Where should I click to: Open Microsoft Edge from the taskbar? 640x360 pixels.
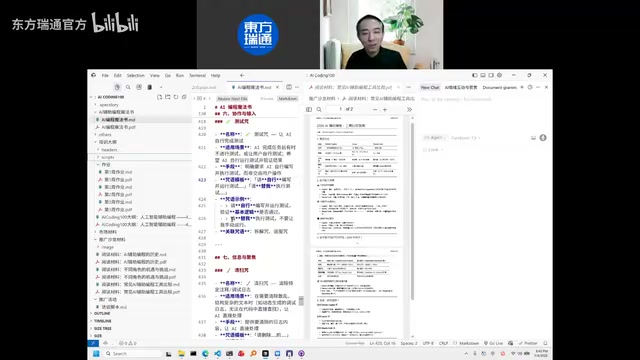coord(205,353)
